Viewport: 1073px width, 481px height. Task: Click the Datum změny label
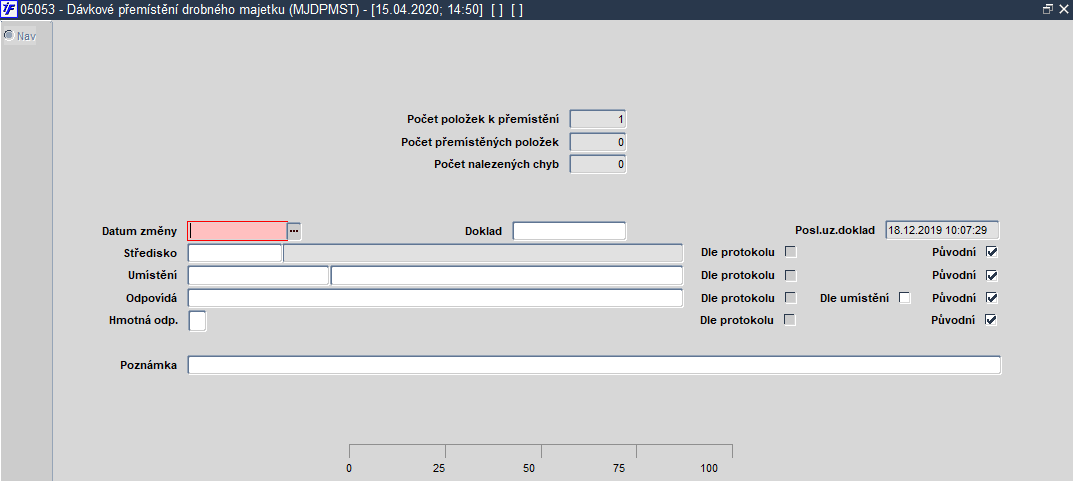click(140, 231)
